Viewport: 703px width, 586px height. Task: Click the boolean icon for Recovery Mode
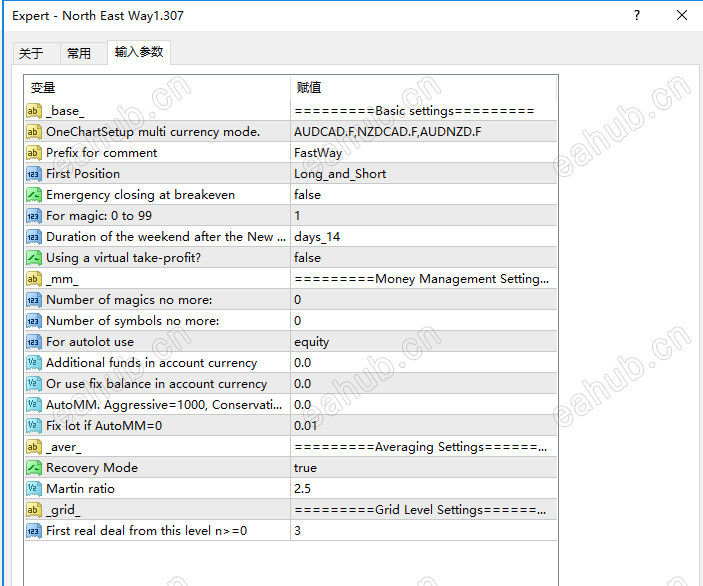tap(34, 468)
